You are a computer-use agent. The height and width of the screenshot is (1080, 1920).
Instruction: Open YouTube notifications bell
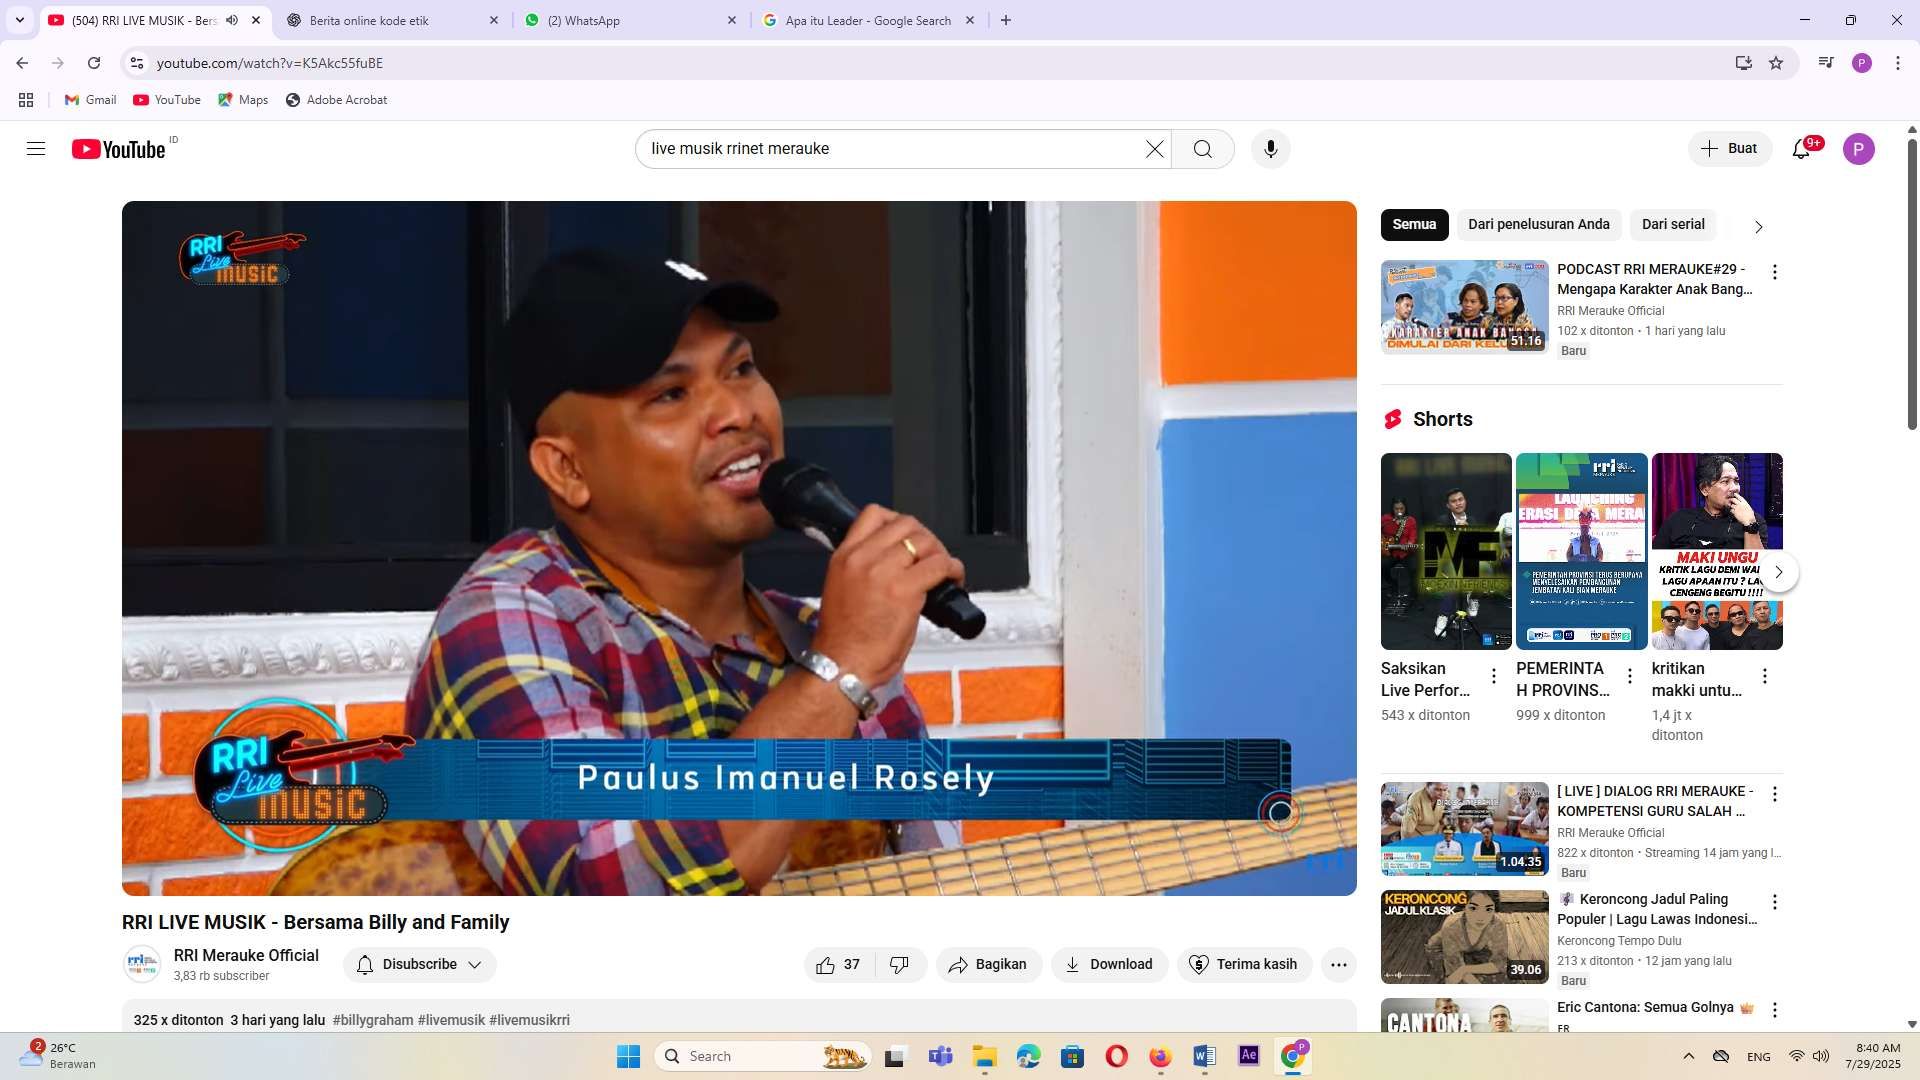(x=1801, y=149)
